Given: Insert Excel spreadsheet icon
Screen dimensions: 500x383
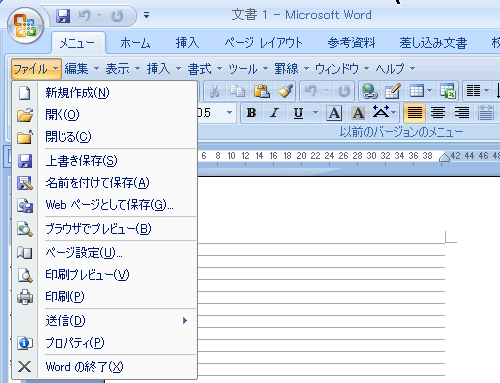Looking at the screenshot, I should tap(447, 91).
